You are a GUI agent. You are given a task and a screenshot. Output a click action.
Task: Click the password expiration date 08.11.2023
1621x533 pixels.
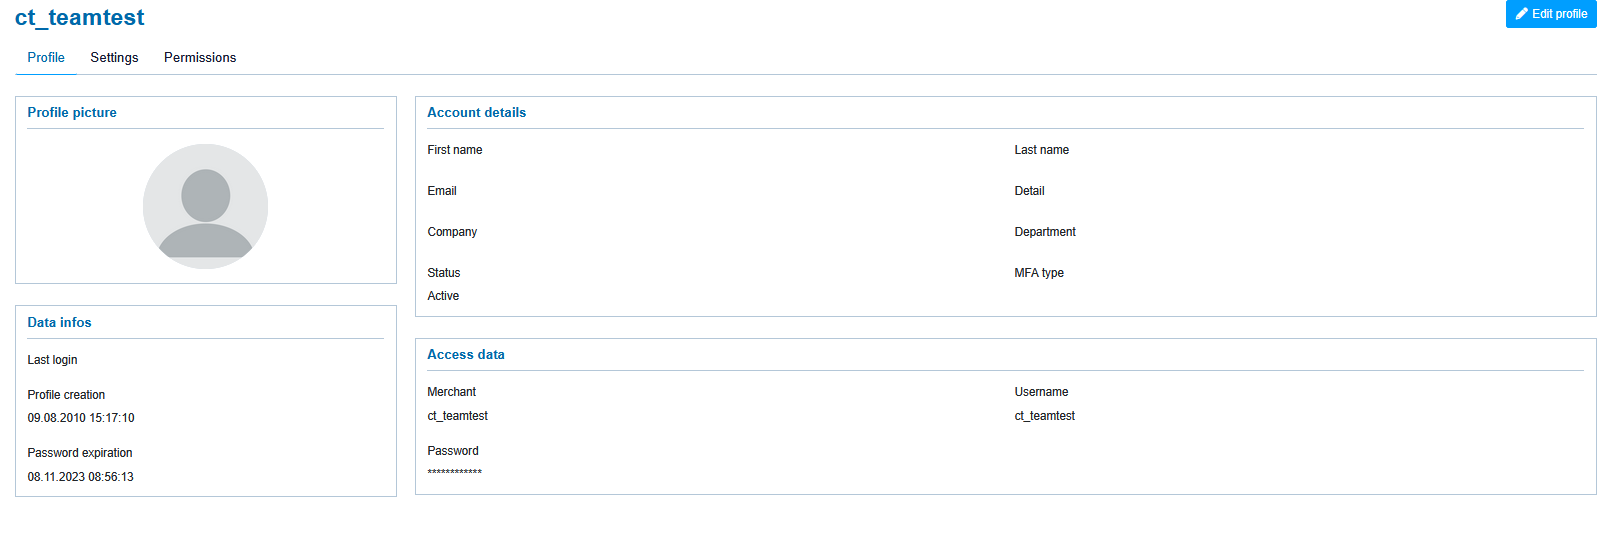pos(80,477)
